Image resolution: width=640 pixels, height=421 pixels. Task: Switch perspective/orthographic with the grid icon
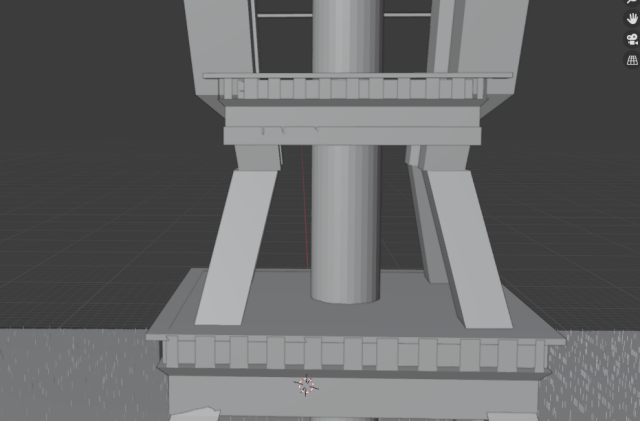tap(632, 61)
